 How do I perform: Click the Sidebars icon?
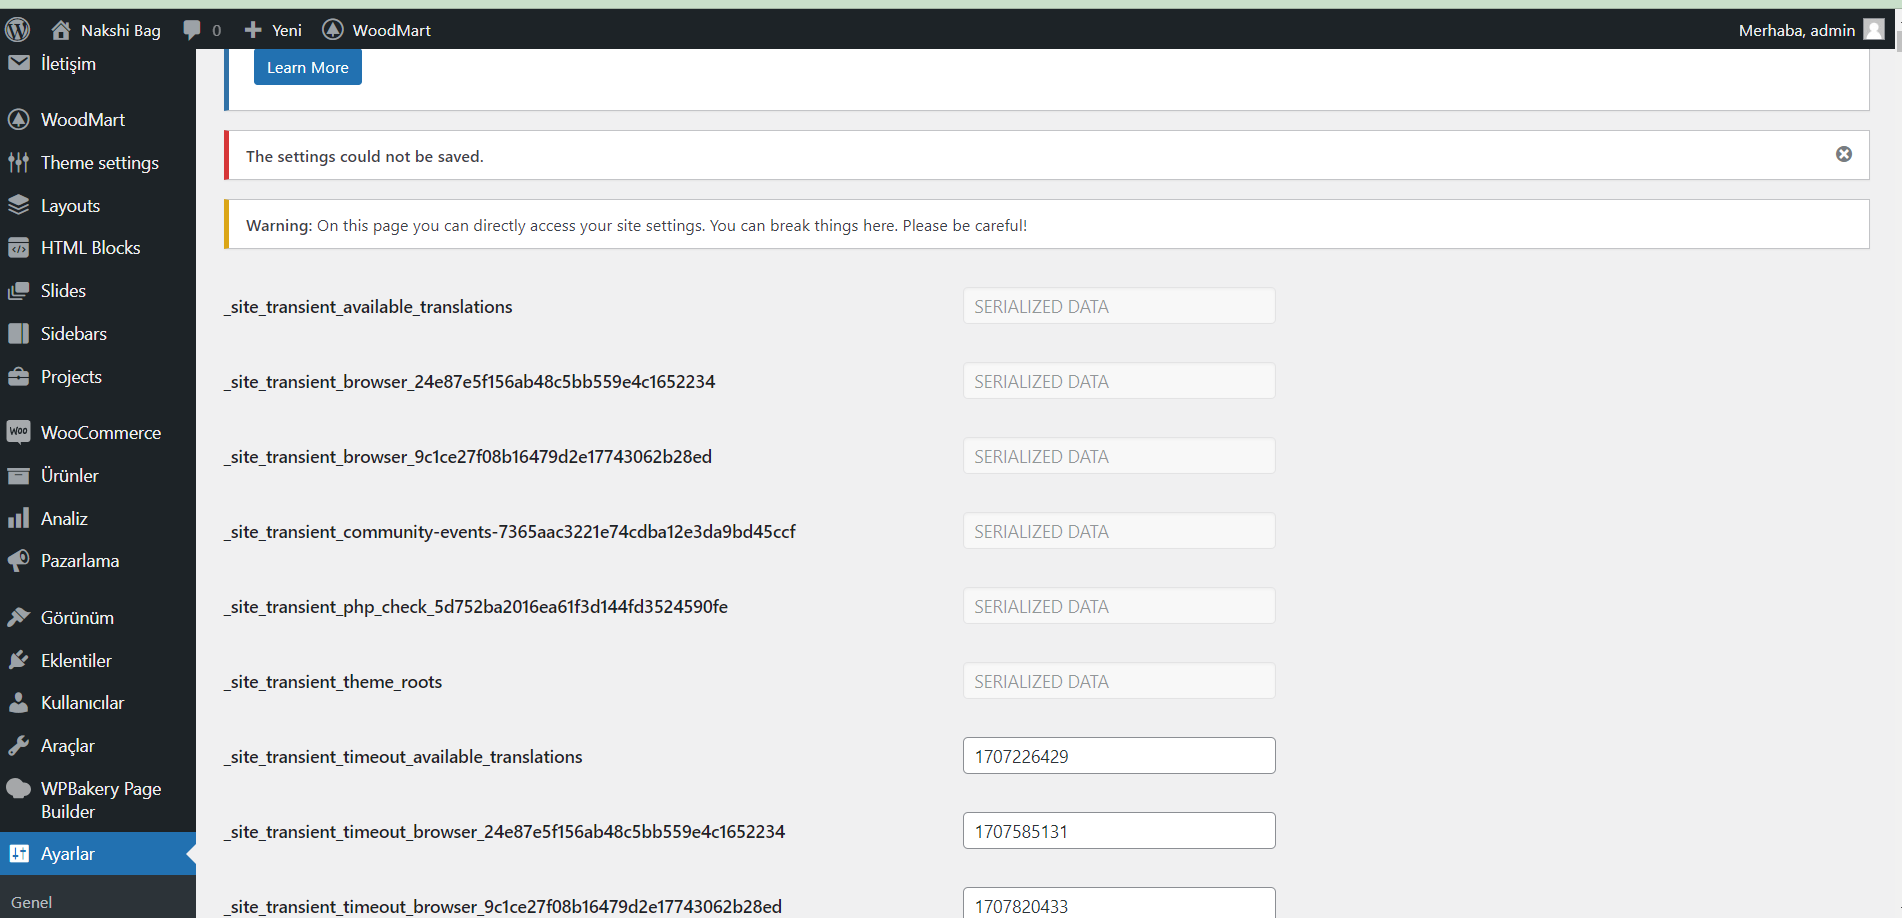(x=19, y=333)
